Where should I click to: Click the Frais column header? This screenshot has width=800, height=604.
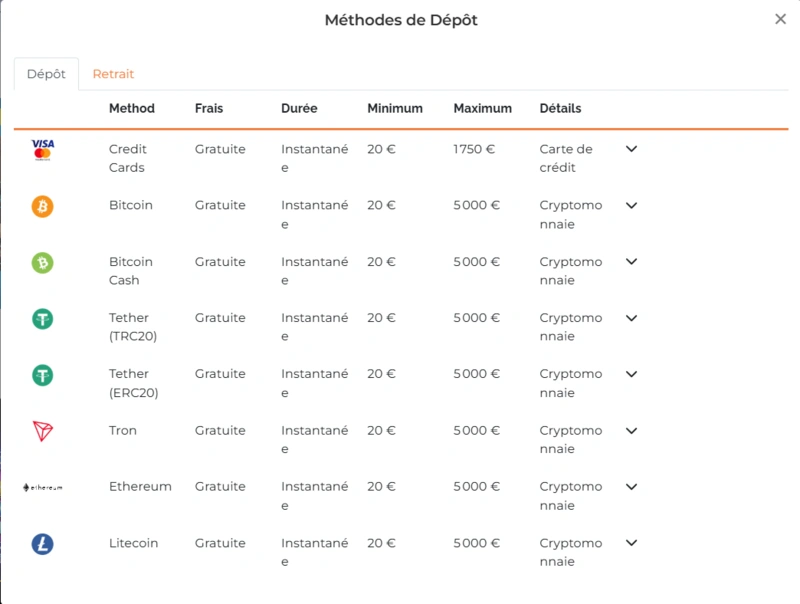point(211,108)
